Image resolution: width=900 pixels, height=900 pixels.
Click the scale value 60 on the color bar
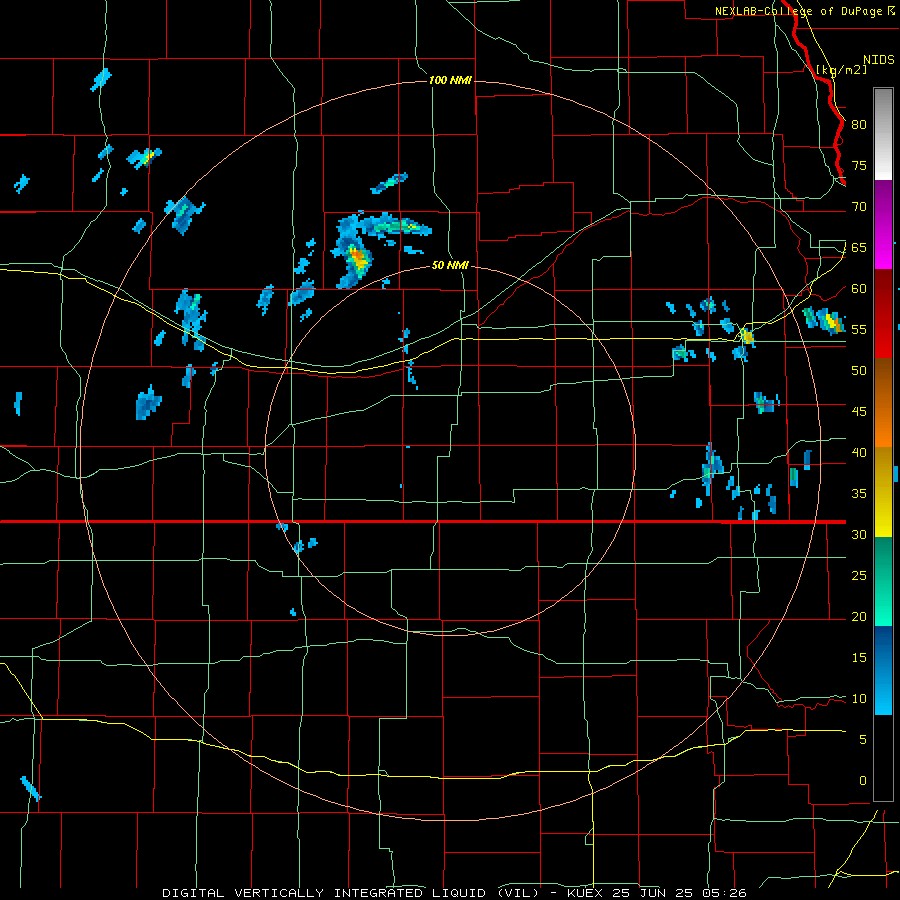click(x=859, y=289)
